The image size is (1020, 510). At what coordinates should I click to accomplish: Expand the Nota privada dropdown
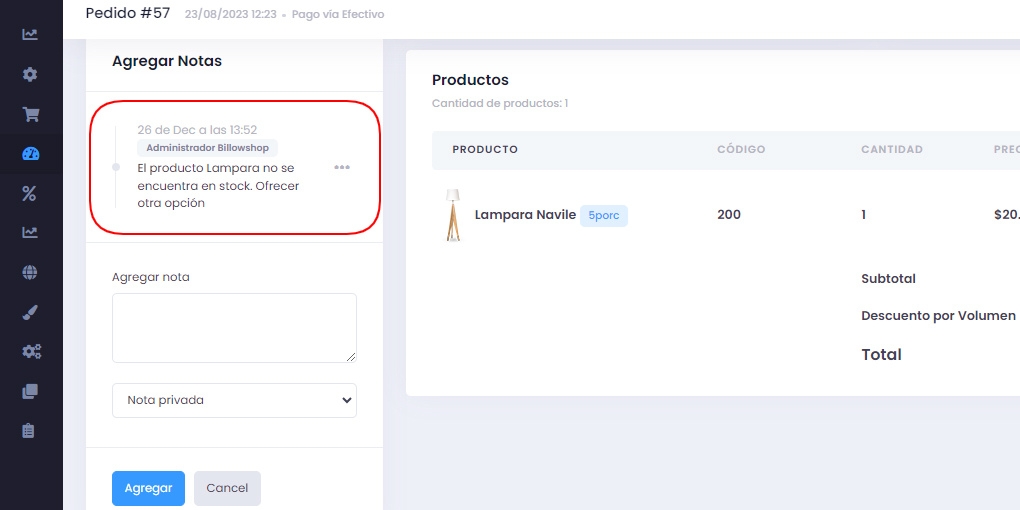[234, 400]
